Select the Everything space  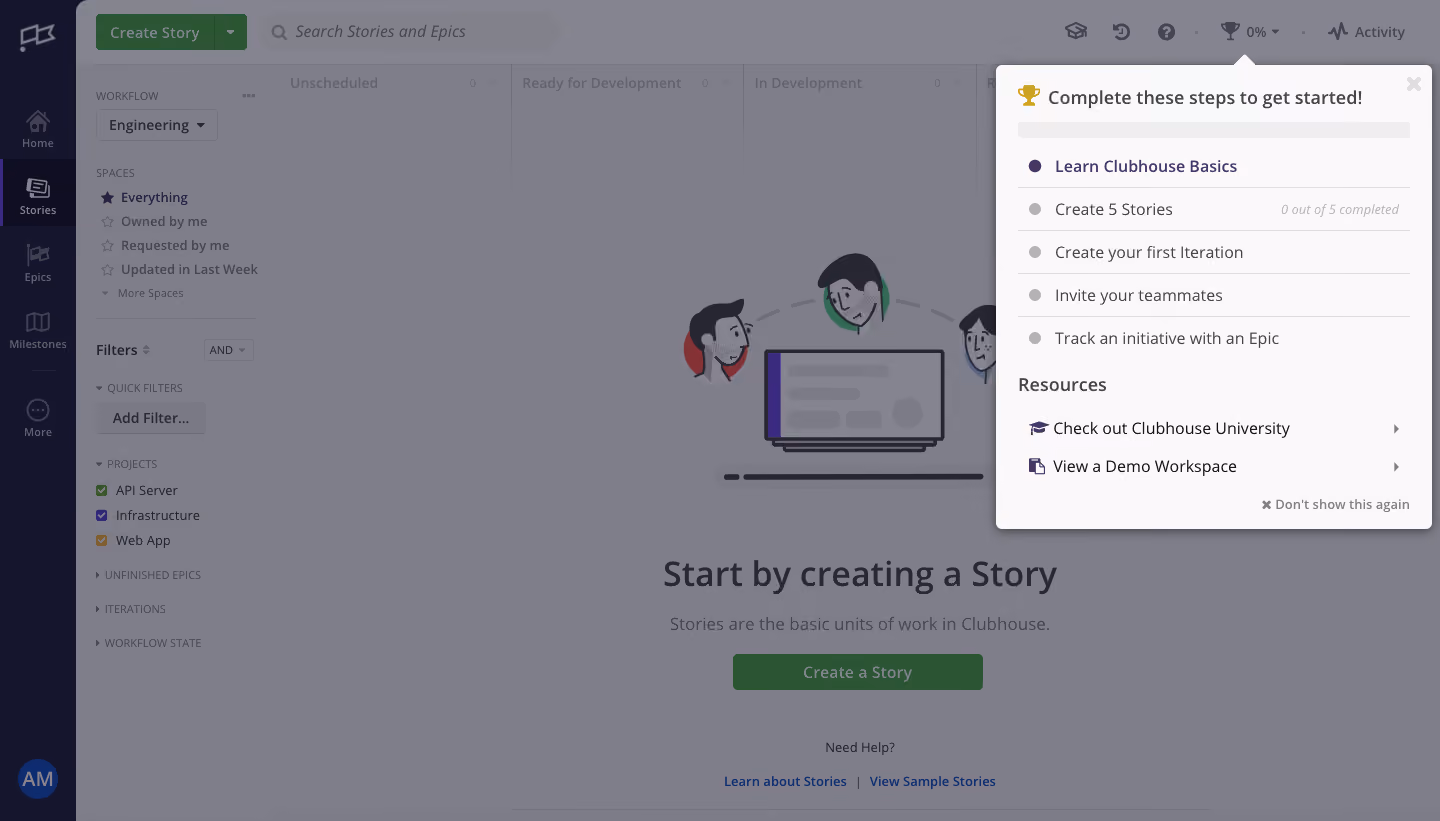click(x=144, y=198)
